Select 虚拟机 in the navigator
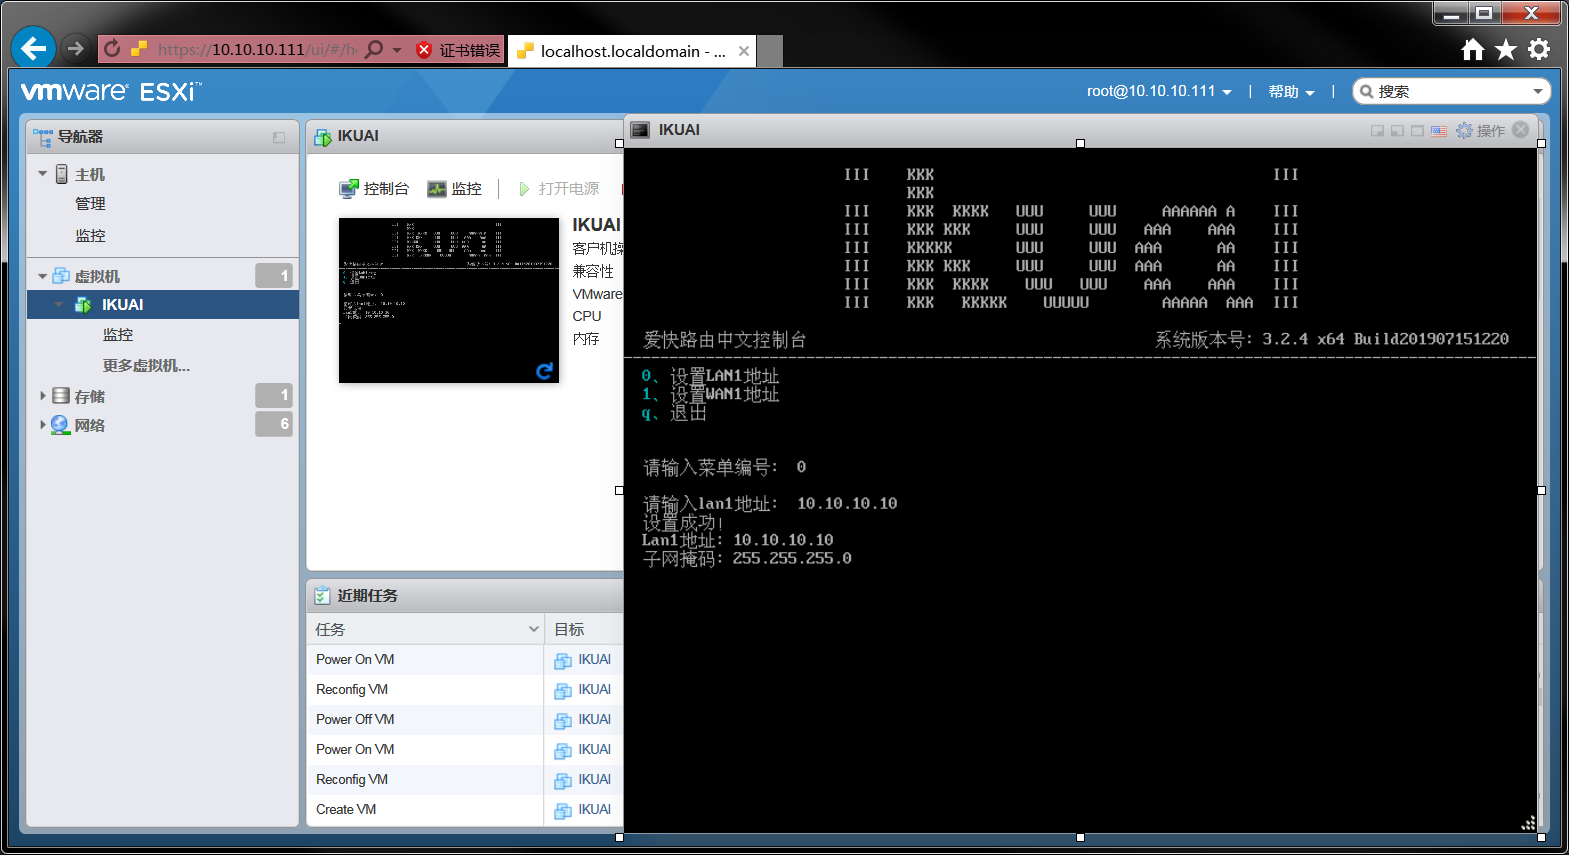Viewport: 1569px width, 855px height. click(97, 276)
